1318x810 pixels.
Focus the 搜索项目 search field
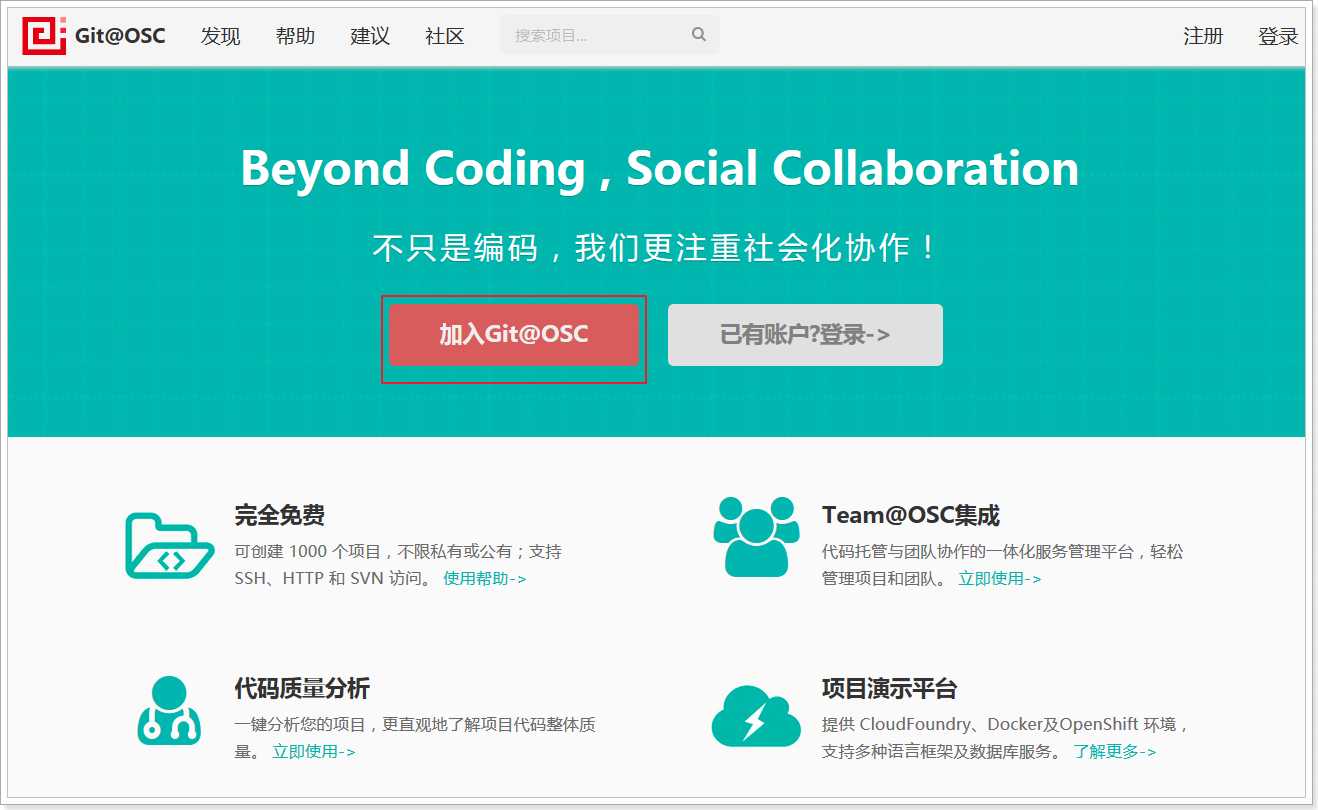tap(609, 35)
